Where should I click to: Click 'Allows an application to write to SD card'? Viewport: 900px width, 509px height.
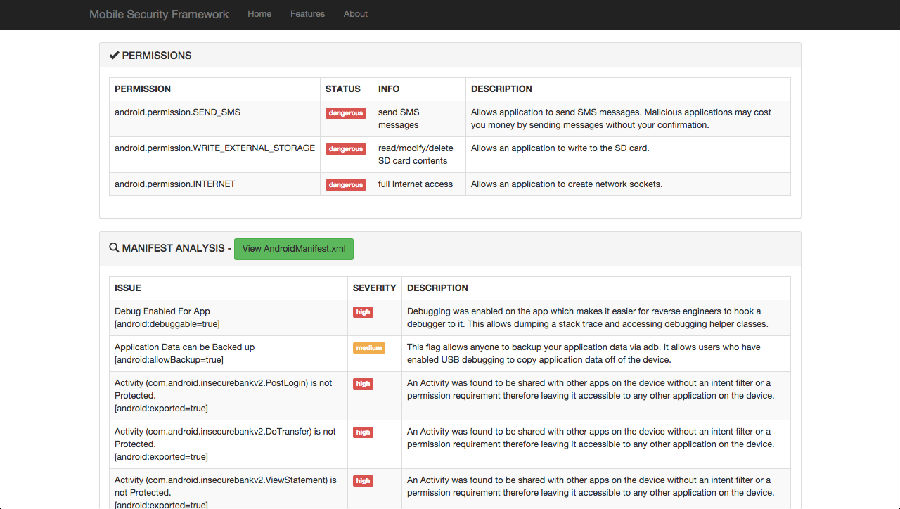coord(560,148)
